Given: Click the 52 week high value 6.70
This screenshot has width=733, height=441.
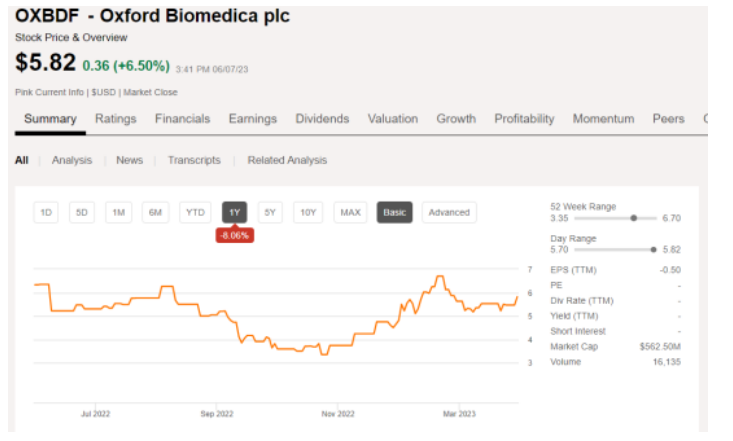Looking at the screenshot, I should point(671,218).
